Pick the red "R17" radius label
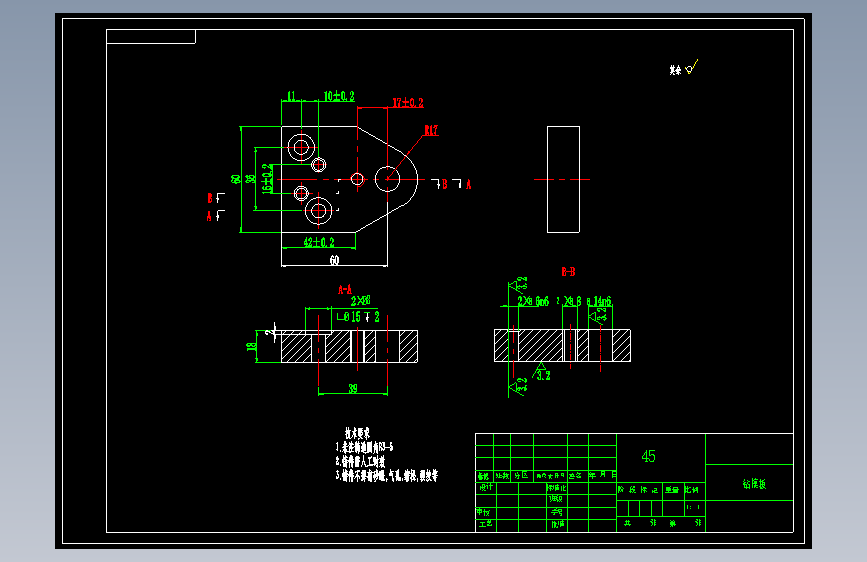The height and width of the screenshot is (562, 867). (x=431, y=131)
